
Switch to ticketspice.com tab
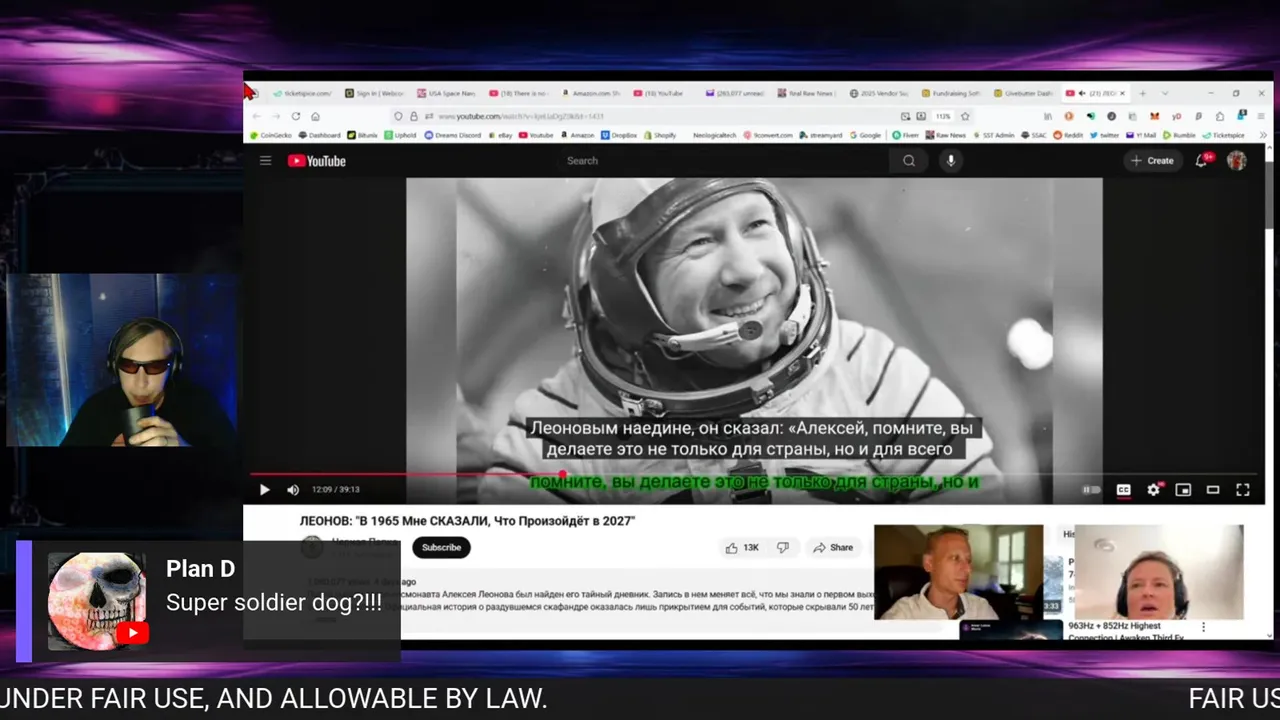coord(302,93)
